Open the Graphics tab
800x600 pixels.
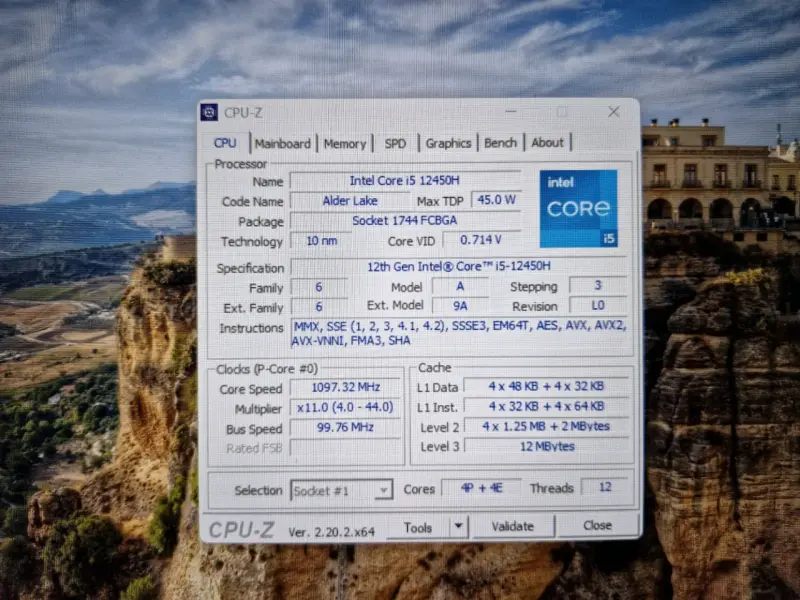click(x=448, y=143)
